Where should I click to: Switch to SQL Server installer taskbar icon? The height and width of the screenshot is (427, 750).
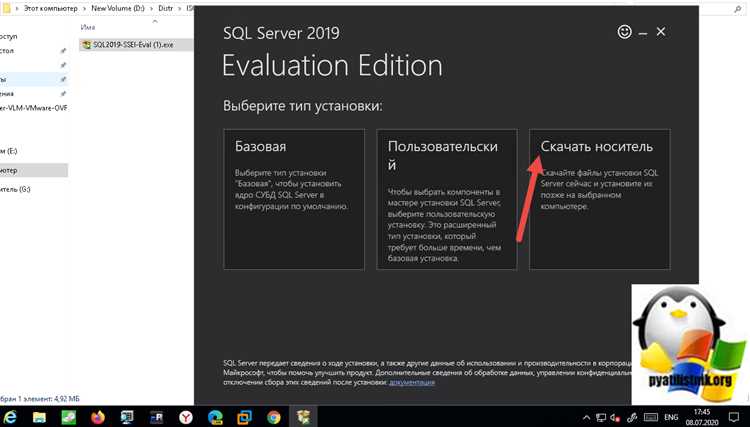303,417
